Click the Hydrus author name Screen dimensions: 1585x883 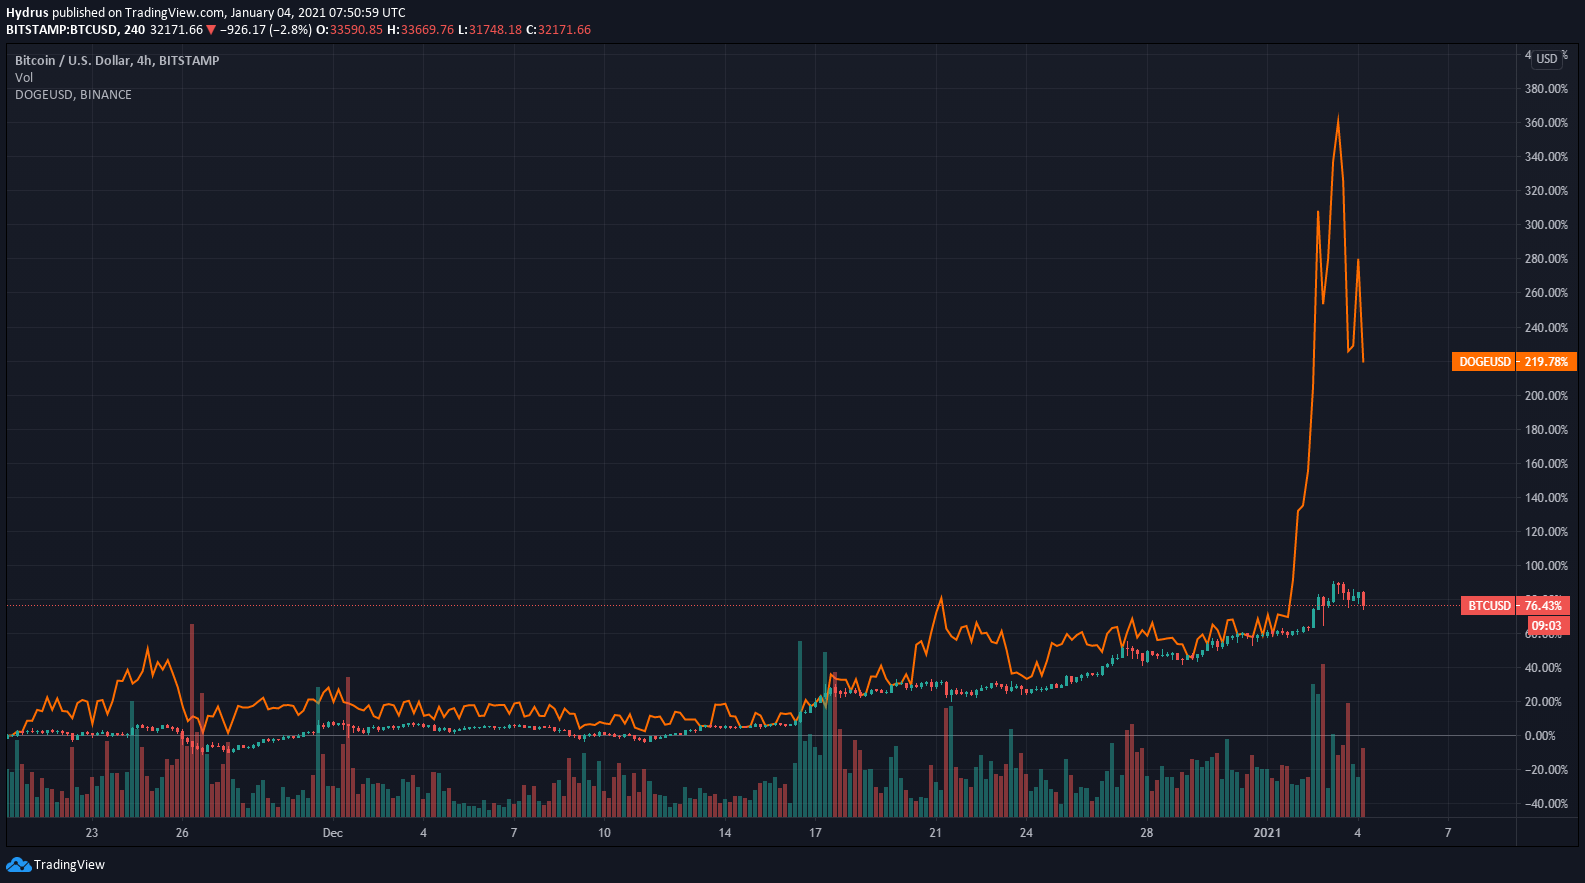coord(27,13)
